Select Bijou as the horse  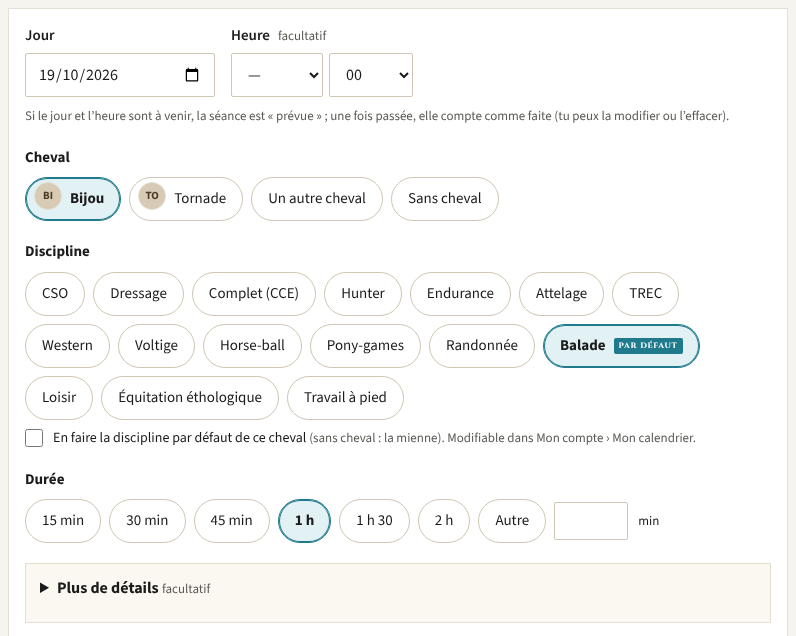(x=73, y=199)
